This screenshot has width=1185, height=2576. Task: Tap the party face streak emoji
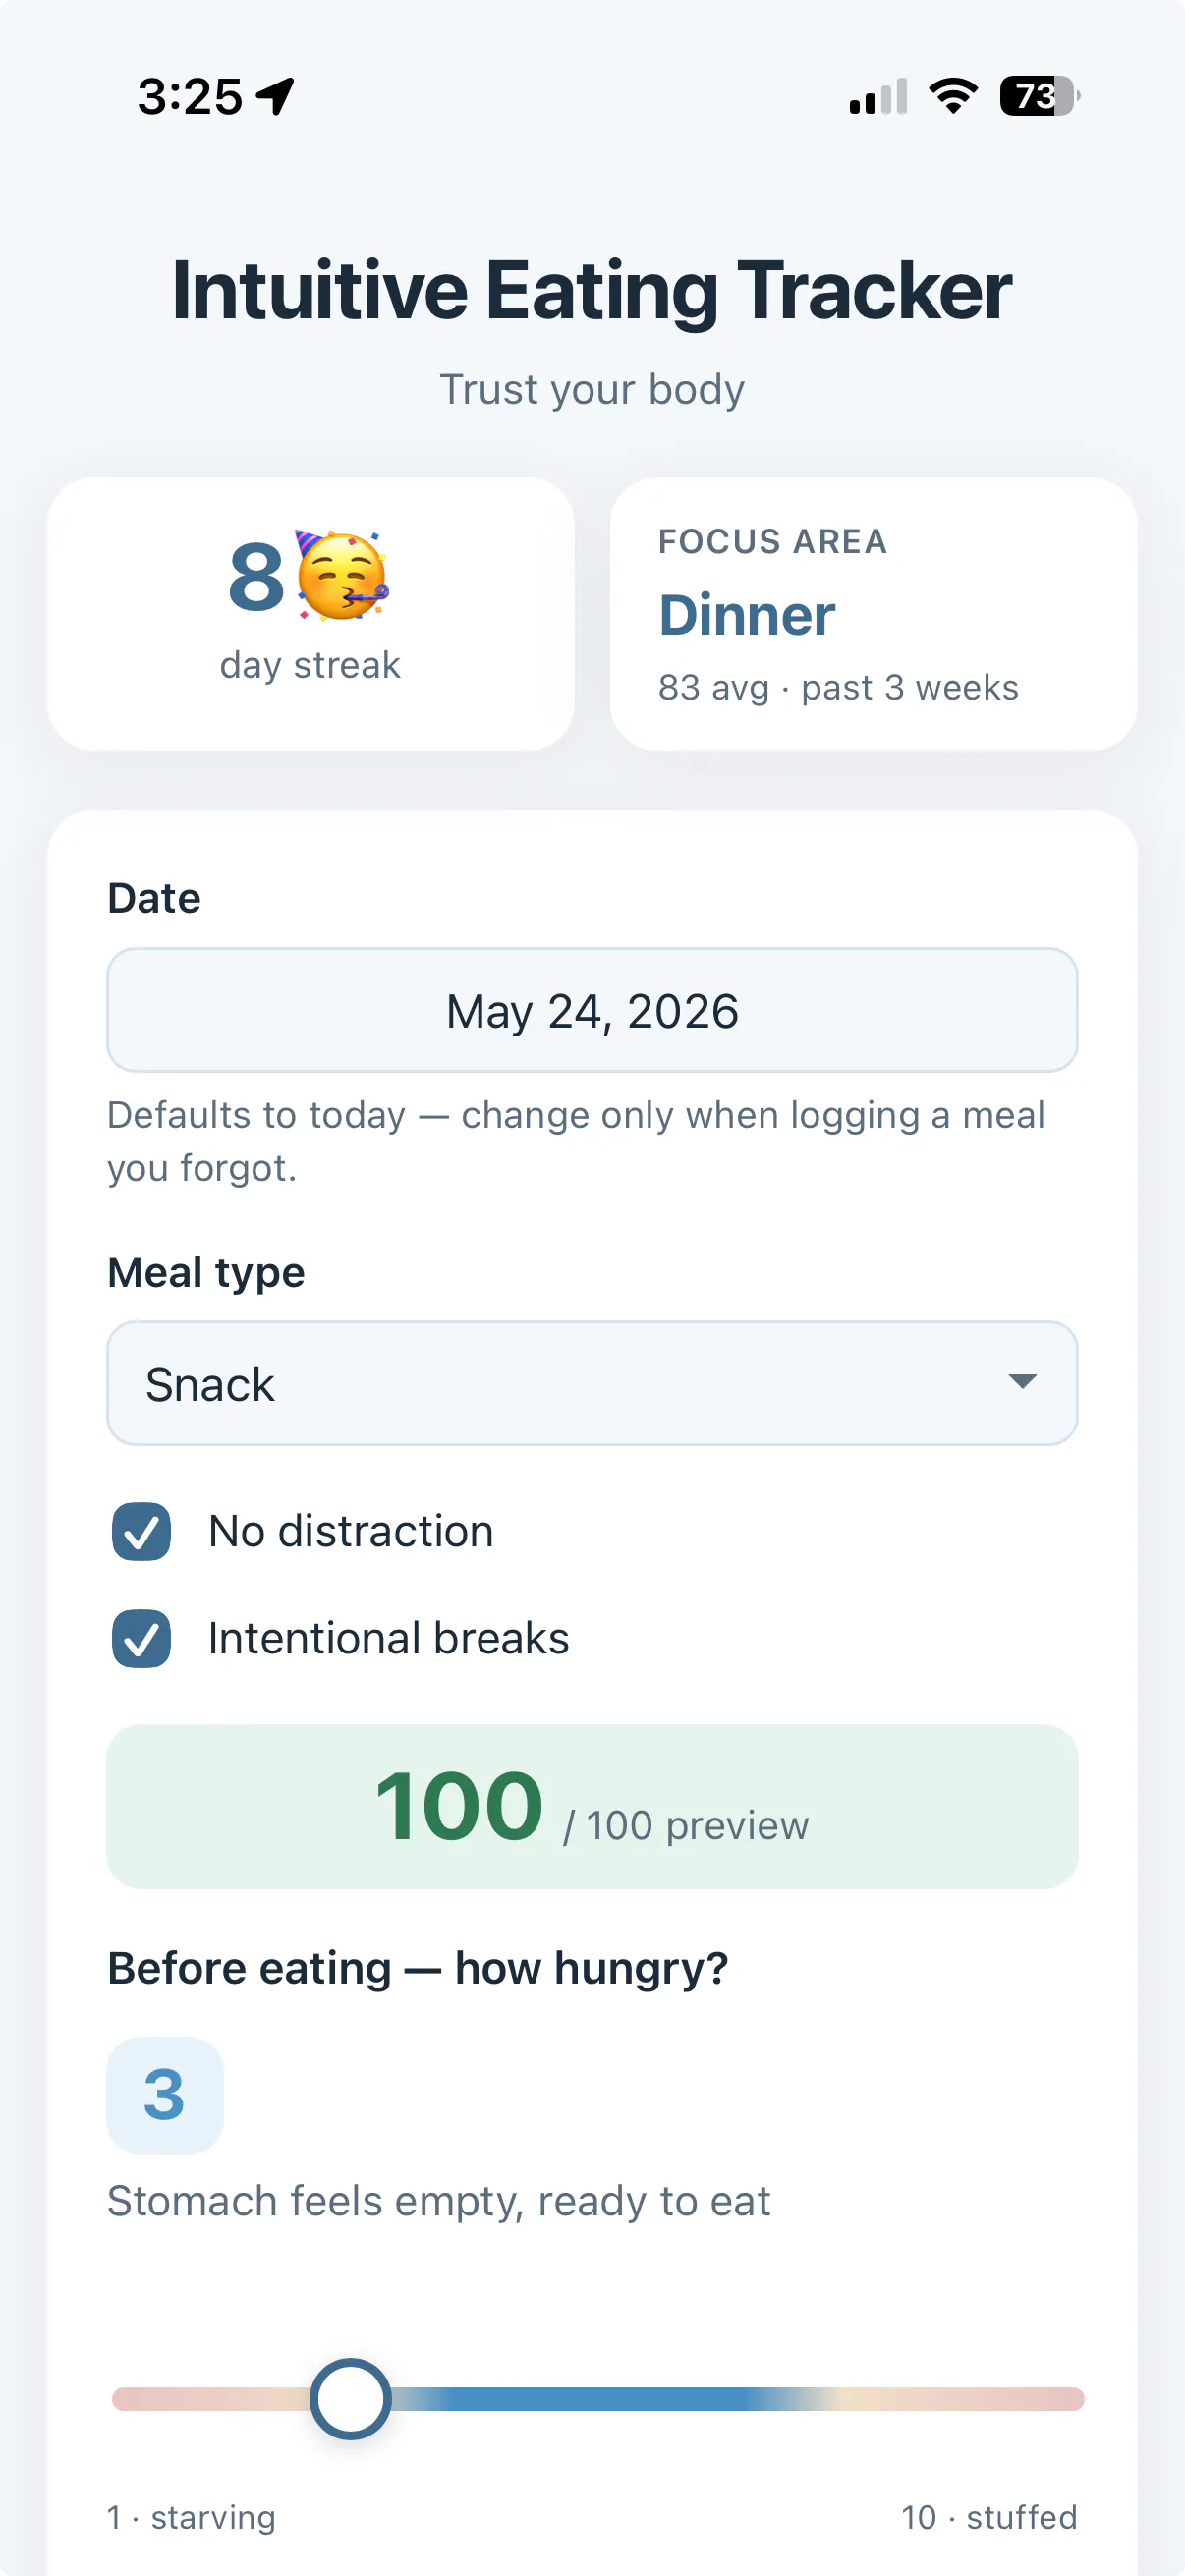tap(342, 576)
